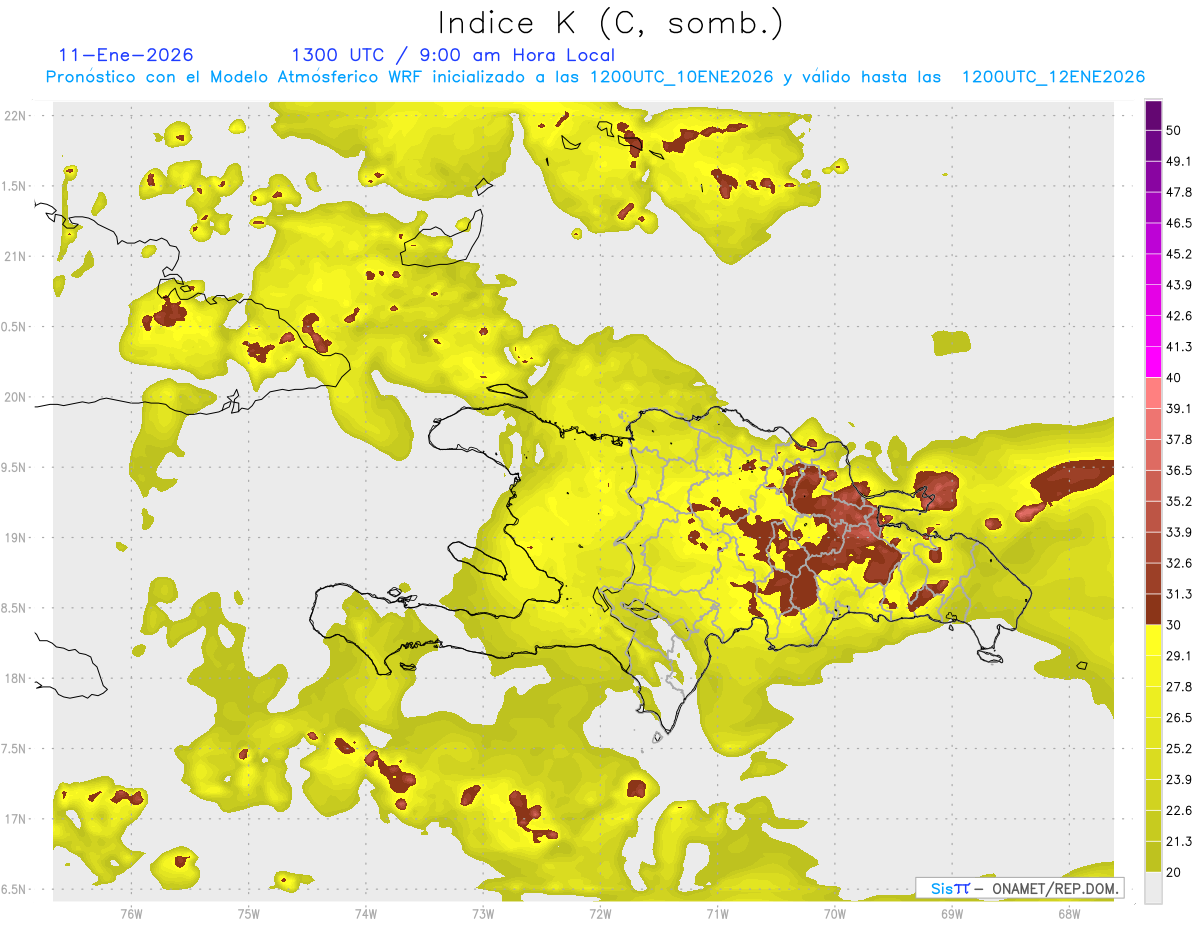The height and width of the screenshot is (927, 1200).
Task: Click the colorbar value "40"
Action: pos(1175,377)
